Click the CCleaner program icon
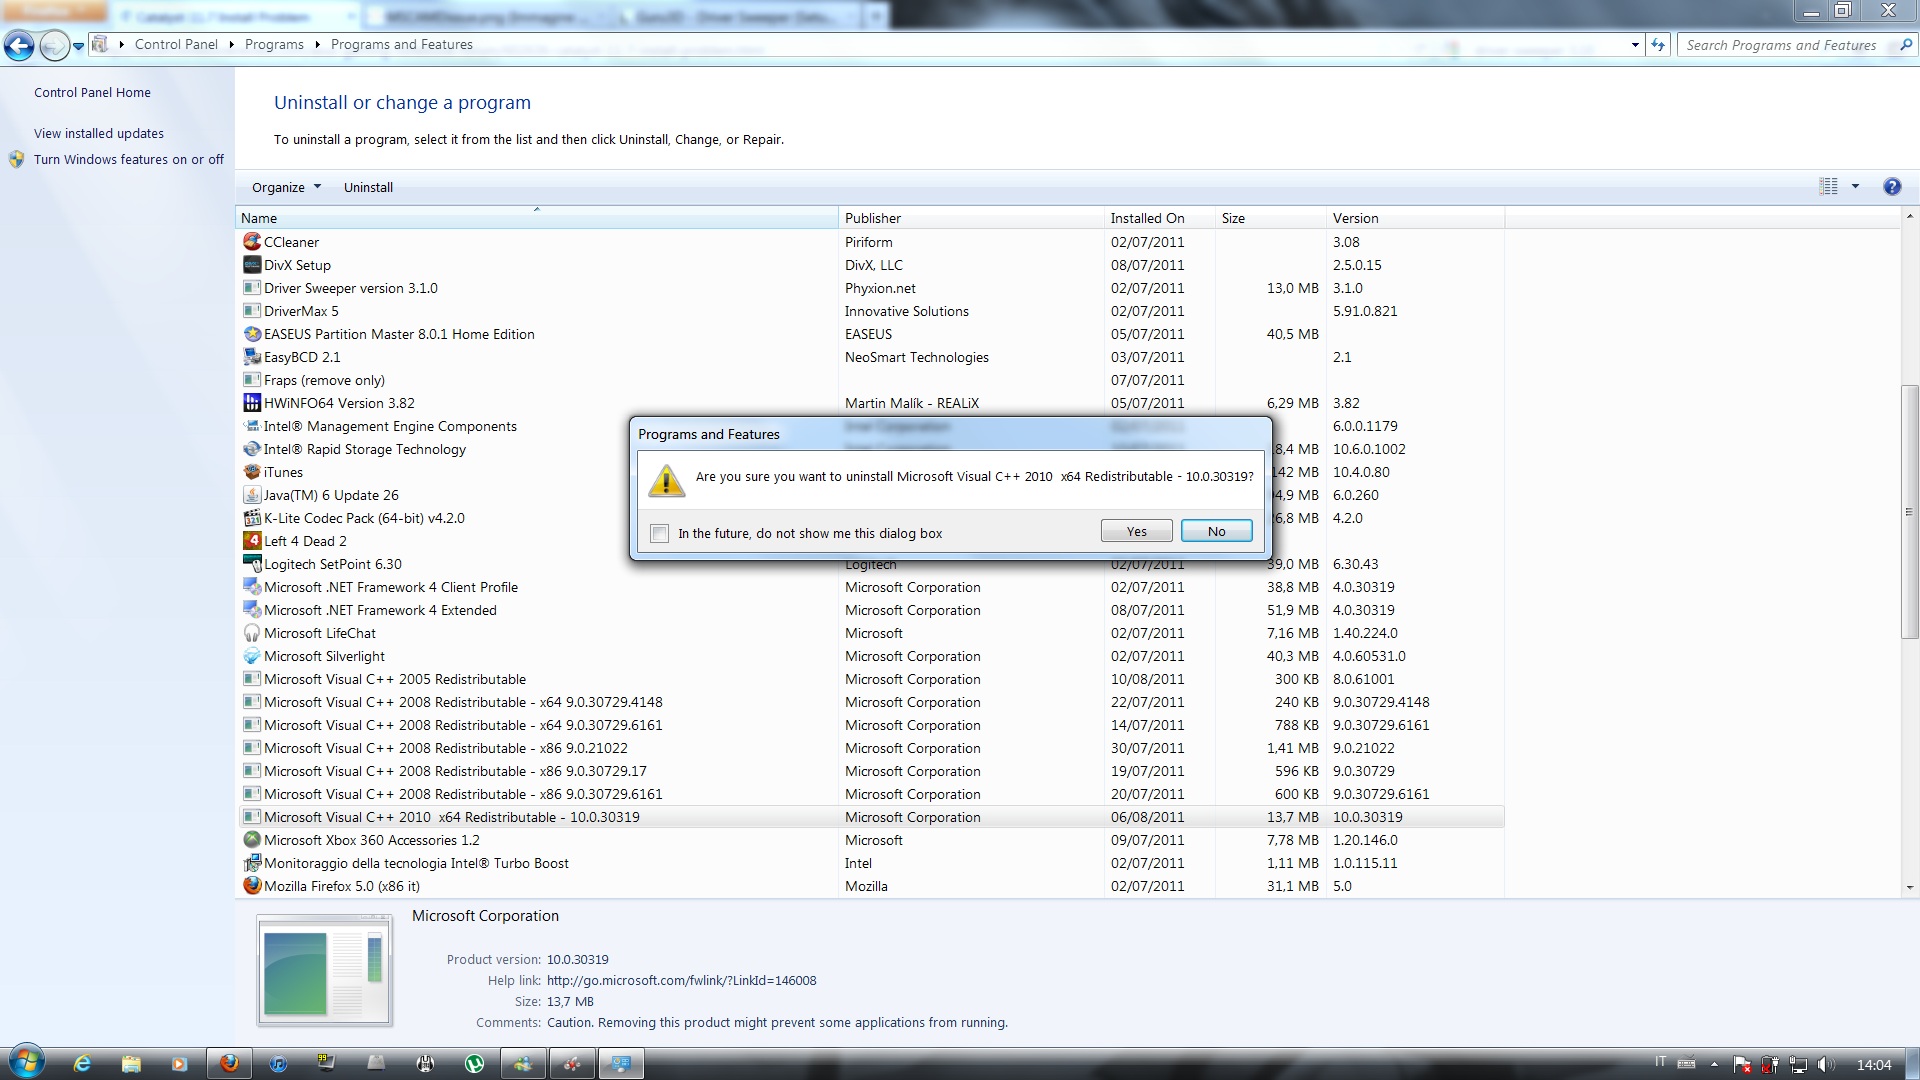This screenshot has height=1080, width=1920. coord(252,242)
